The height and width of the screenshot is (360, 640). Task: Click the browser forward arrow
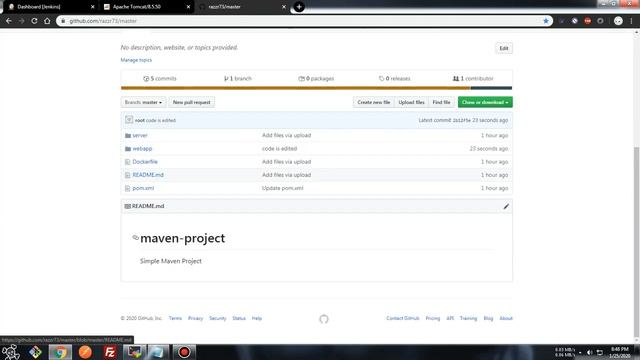[x=22, y=21]
